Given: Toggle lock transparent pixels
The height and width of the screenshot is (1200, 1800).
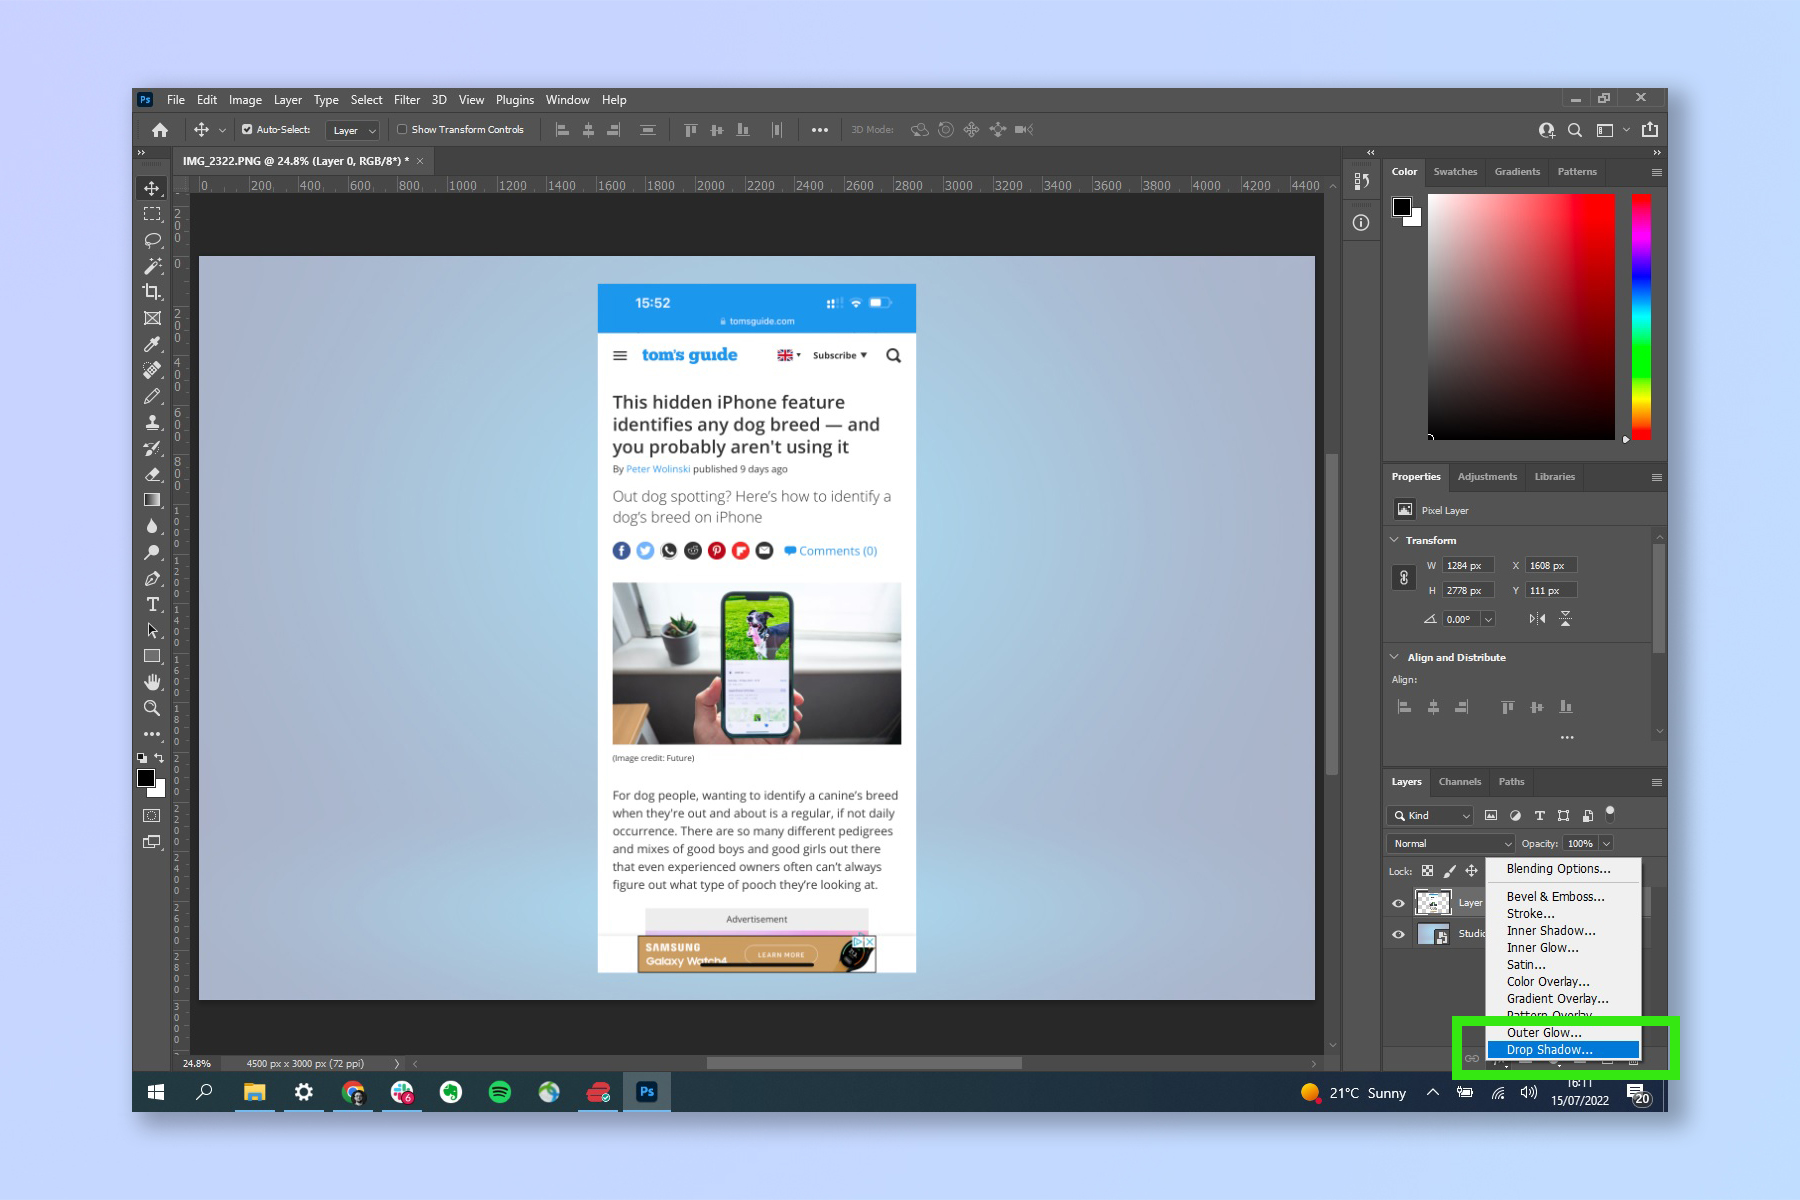Looking at the screenshot, I should pyautogui.click(x=1428, y=871).
